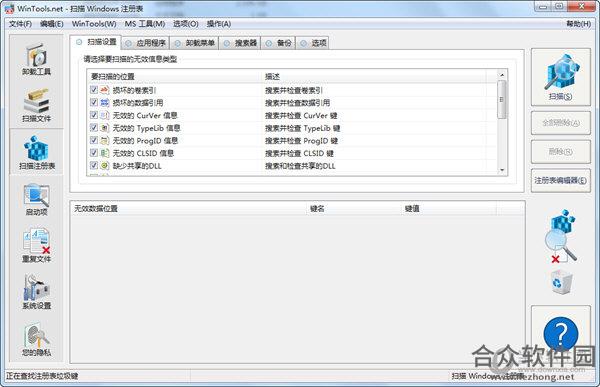Open the 系统设置 system settings tool
The image size is (600, 387).
(36, 292)
